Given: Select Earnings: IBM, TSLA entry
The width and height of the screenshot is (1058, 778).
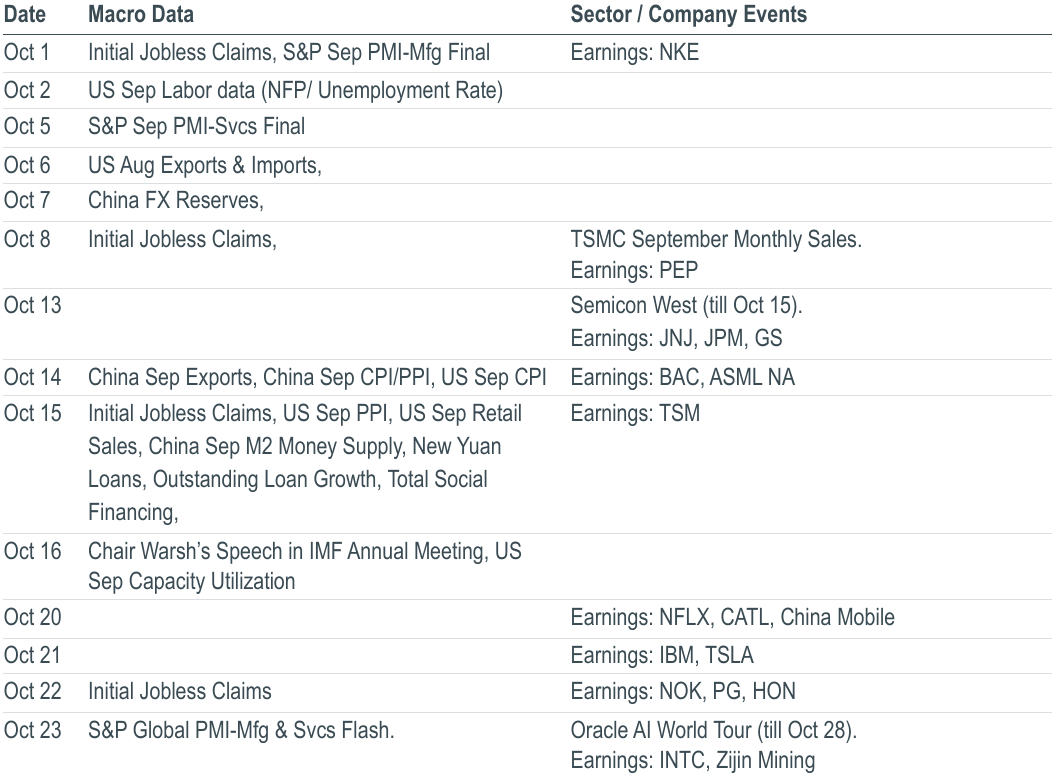Looking at the screenshot, I should (x=662, y=655).
